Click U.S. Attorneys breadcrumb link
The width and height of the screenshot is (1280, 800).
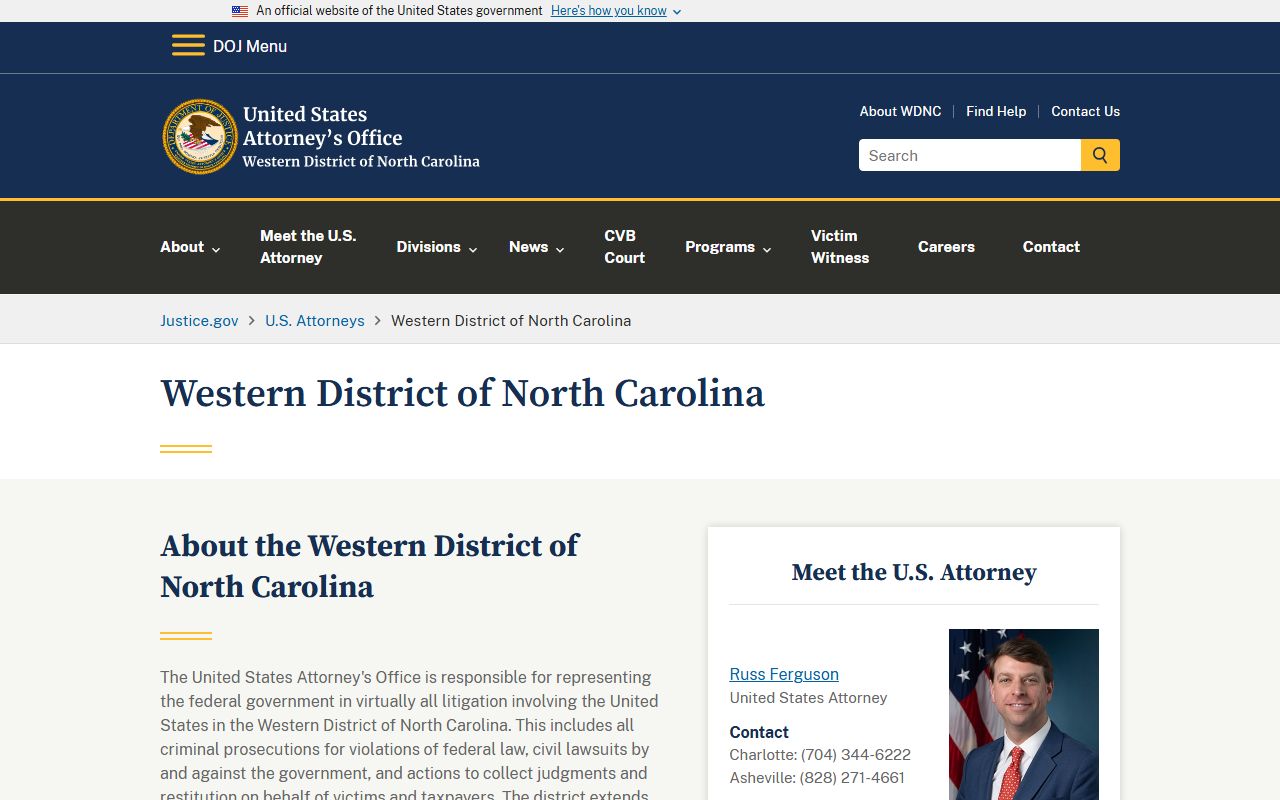pos(315,320)
